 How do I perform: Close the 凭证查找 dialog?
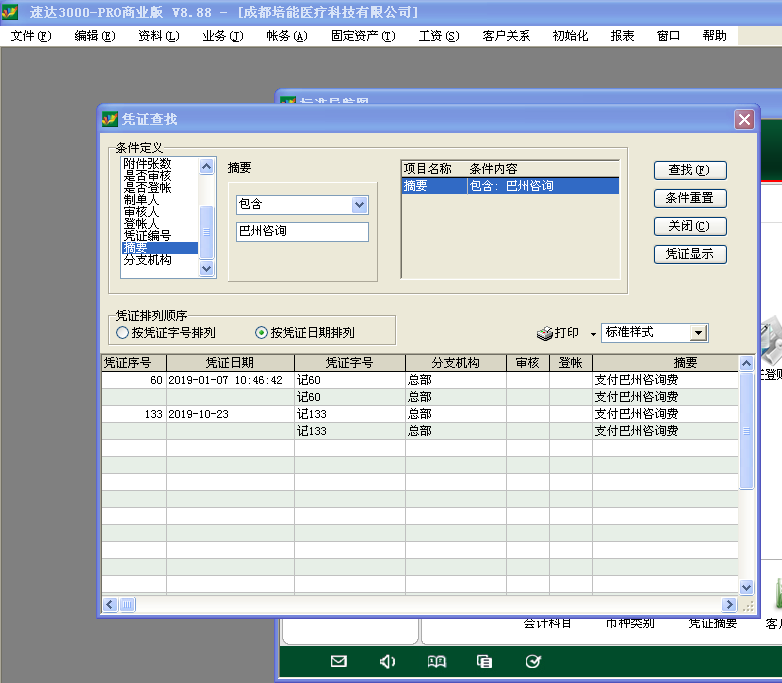click(x=744, y=120)
